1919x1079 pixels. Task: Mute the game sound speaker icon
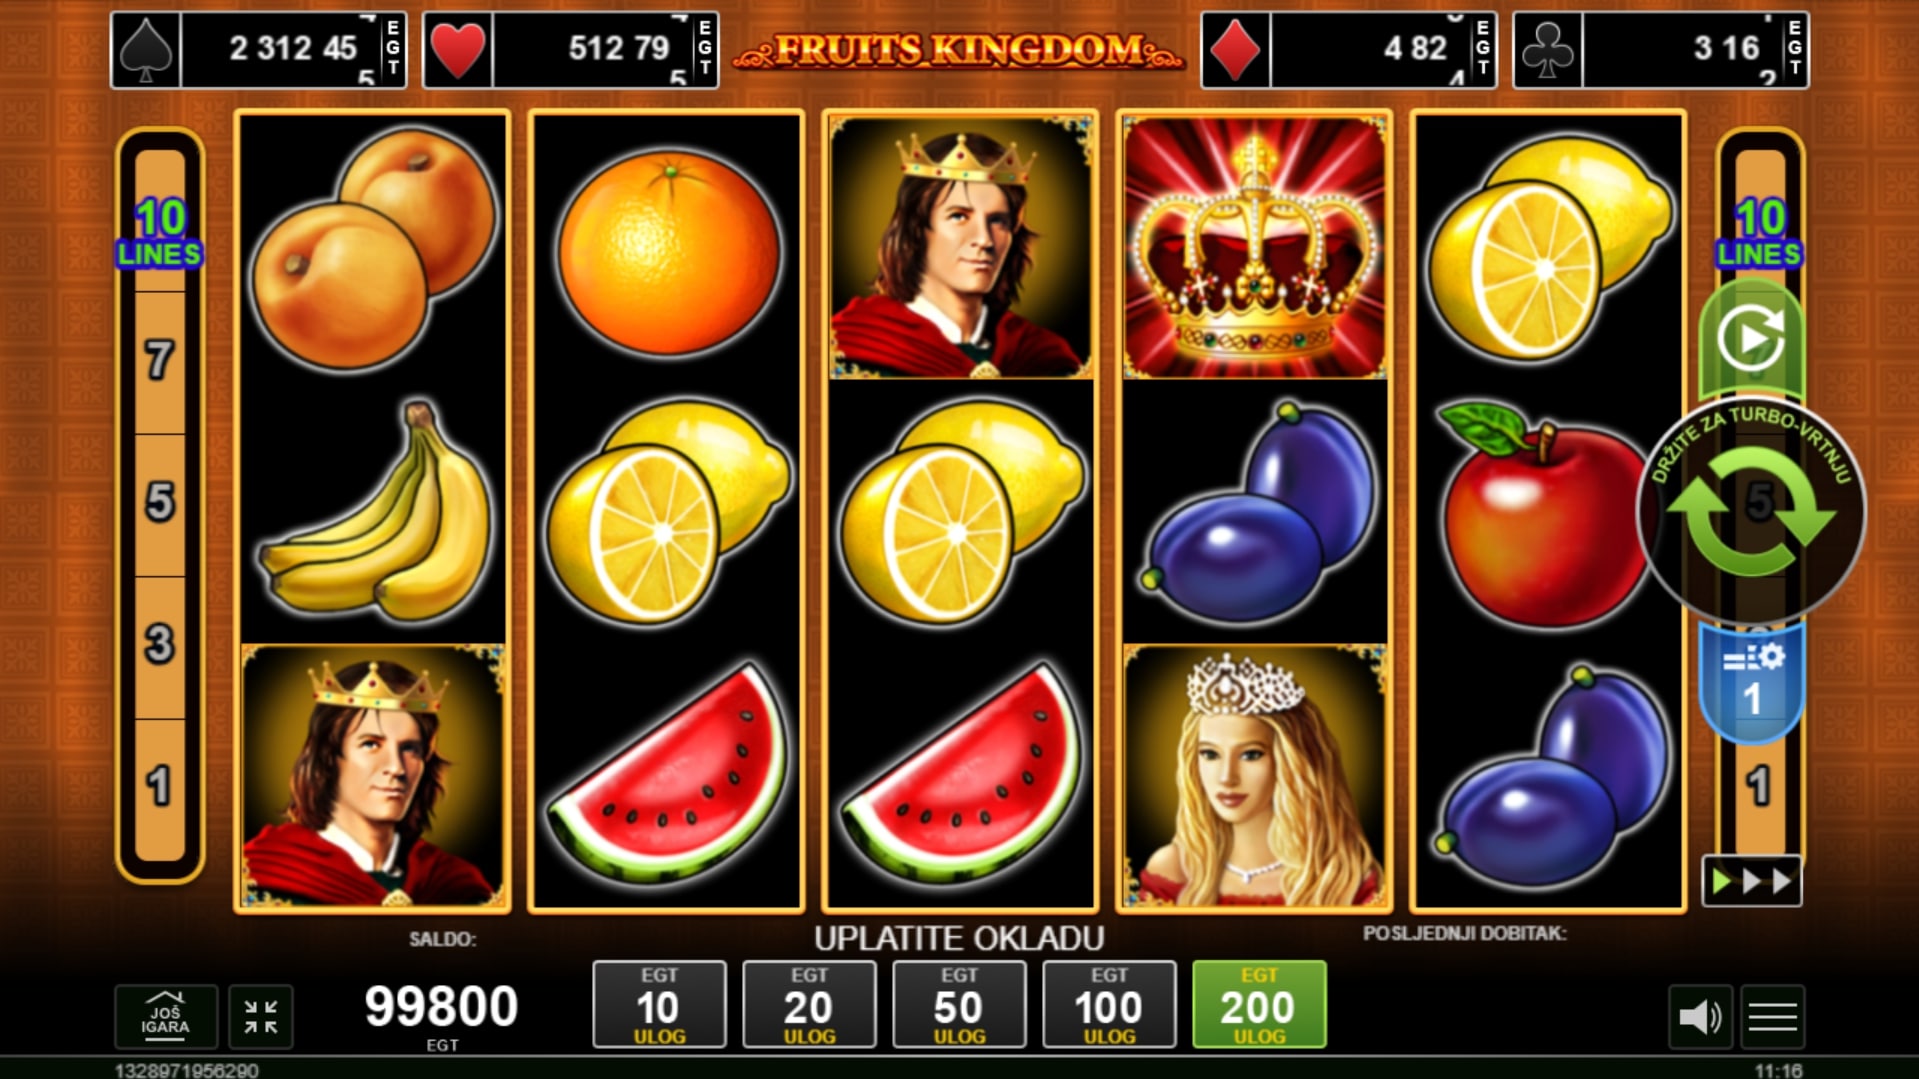(1700, 1017)
